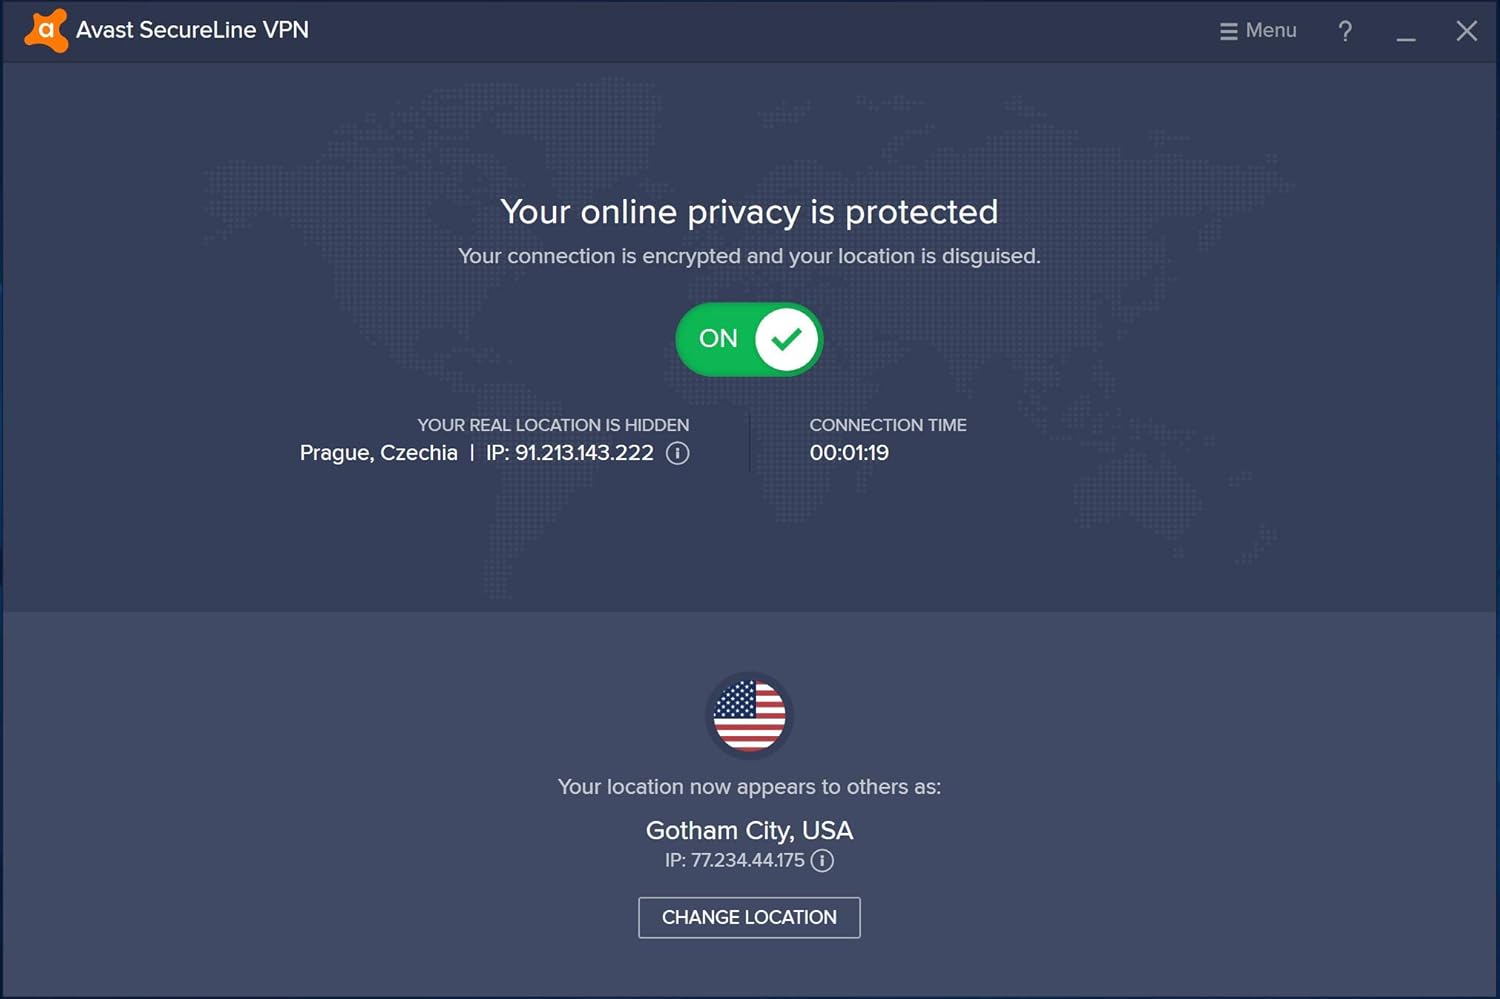Open the hamburger Menu
Image resolution: width=1500 pixels, height=999 pixels.
click(1258, 31)
